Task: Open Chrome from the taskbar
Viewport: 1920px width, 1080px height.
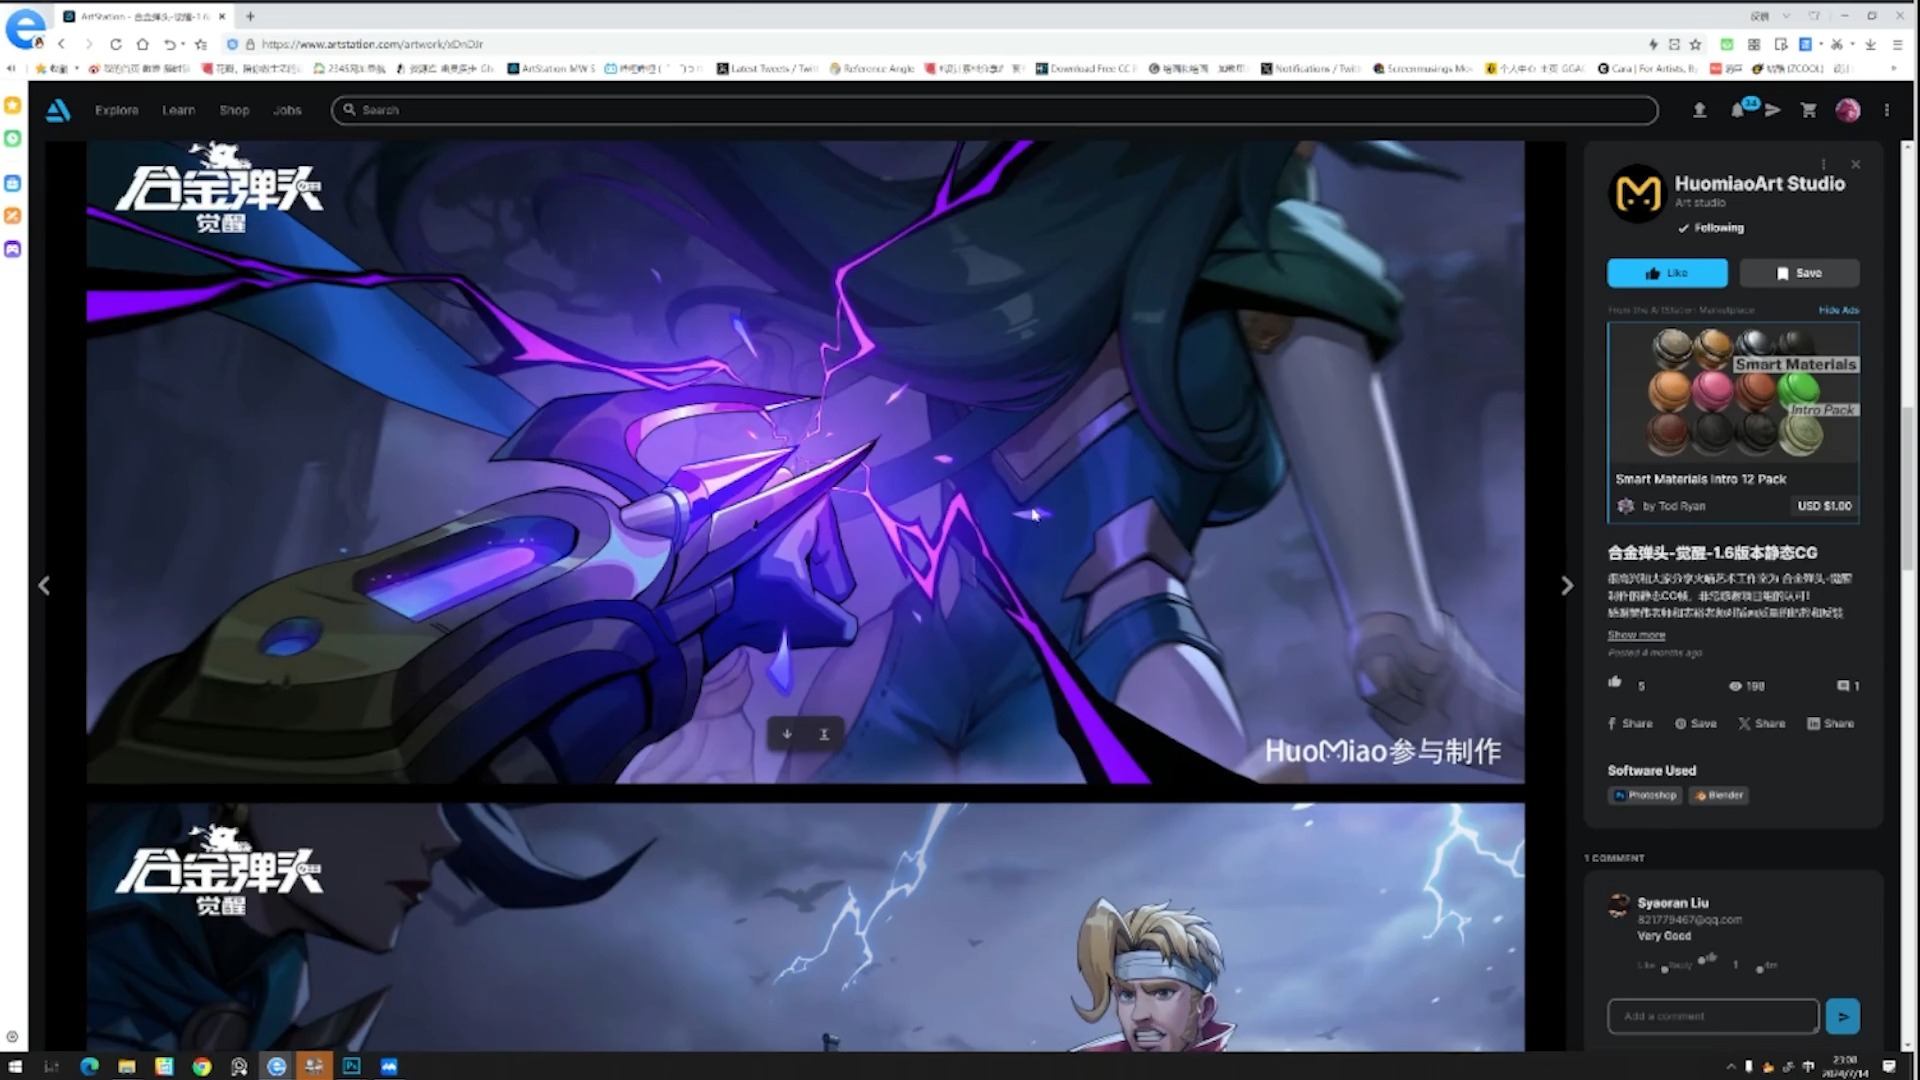Action: pyautogui.click(x=202, y=1066)
